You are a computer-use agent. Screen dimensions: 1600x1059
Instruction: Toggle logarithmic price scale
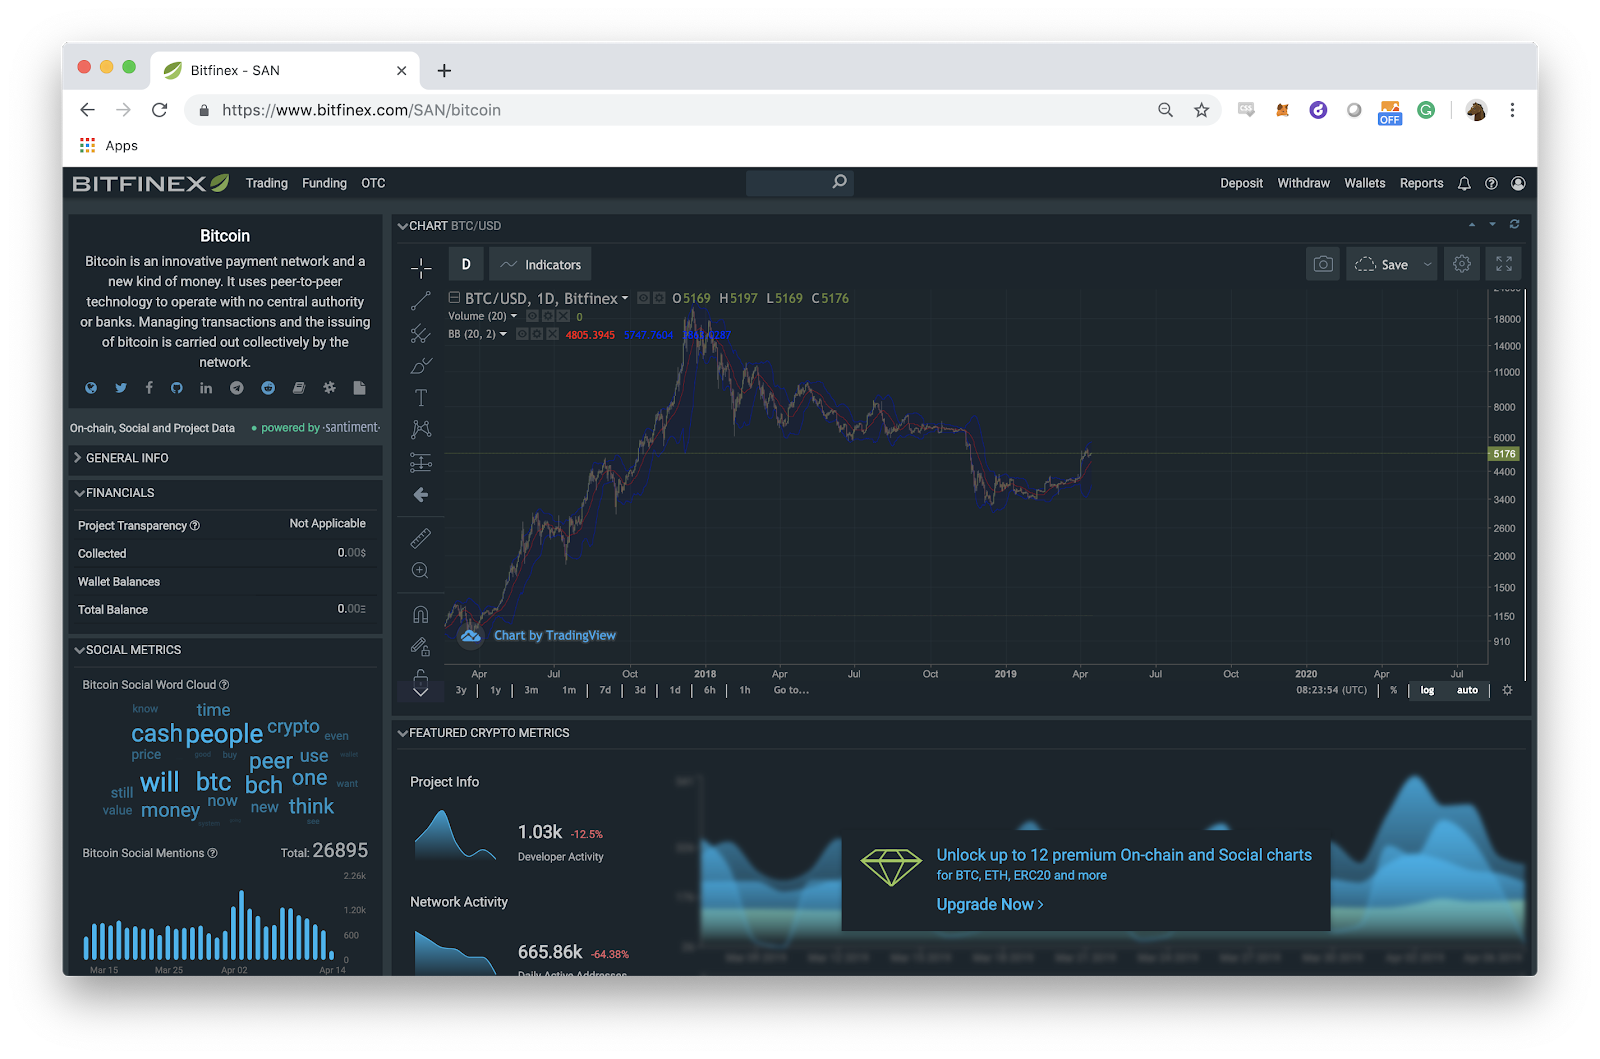click(1427, 690)
